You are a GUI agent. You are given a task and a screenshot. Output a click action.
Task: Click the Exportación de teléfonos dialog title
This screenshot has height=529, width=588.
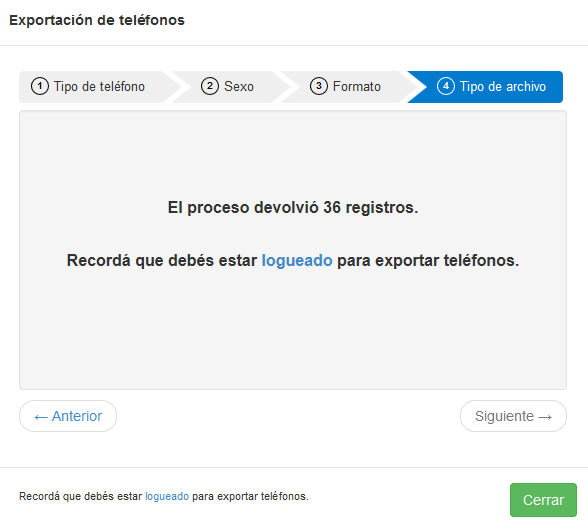click(97, 20)
